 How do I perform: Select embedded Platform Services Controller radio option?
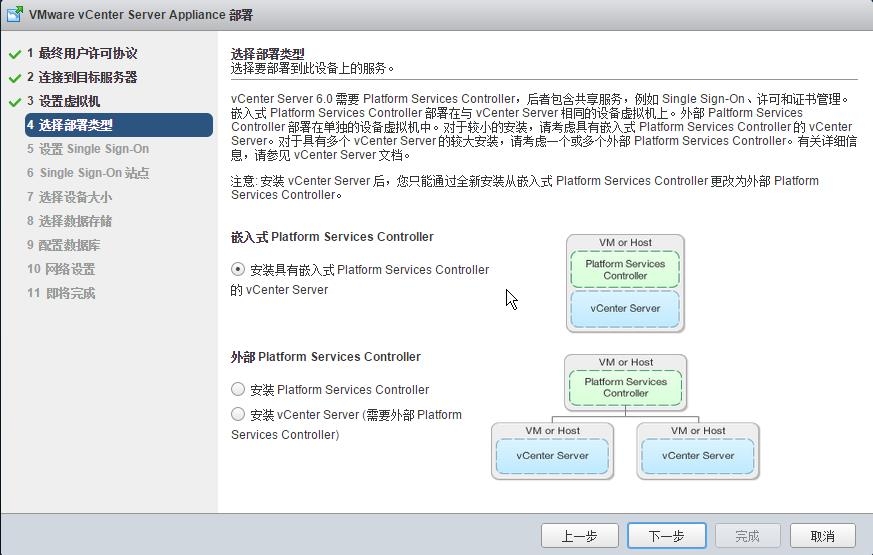pos(238,269)
